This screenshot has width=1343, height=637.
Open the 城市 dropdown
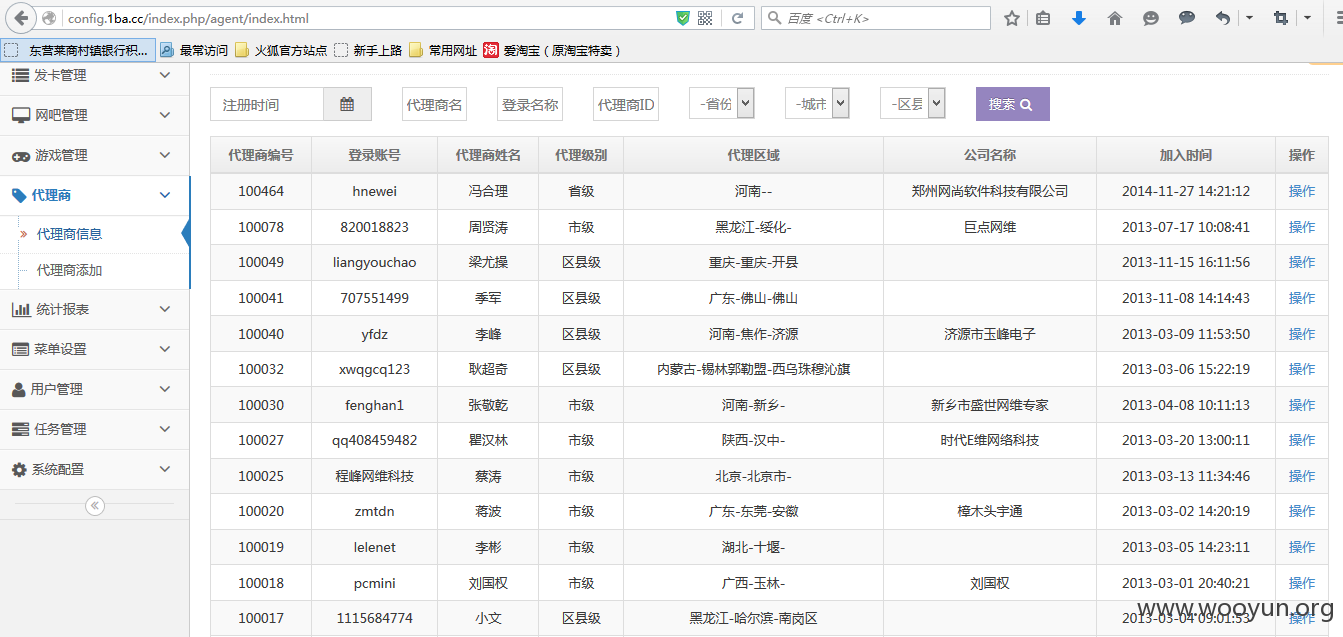(x=817, y=103)
